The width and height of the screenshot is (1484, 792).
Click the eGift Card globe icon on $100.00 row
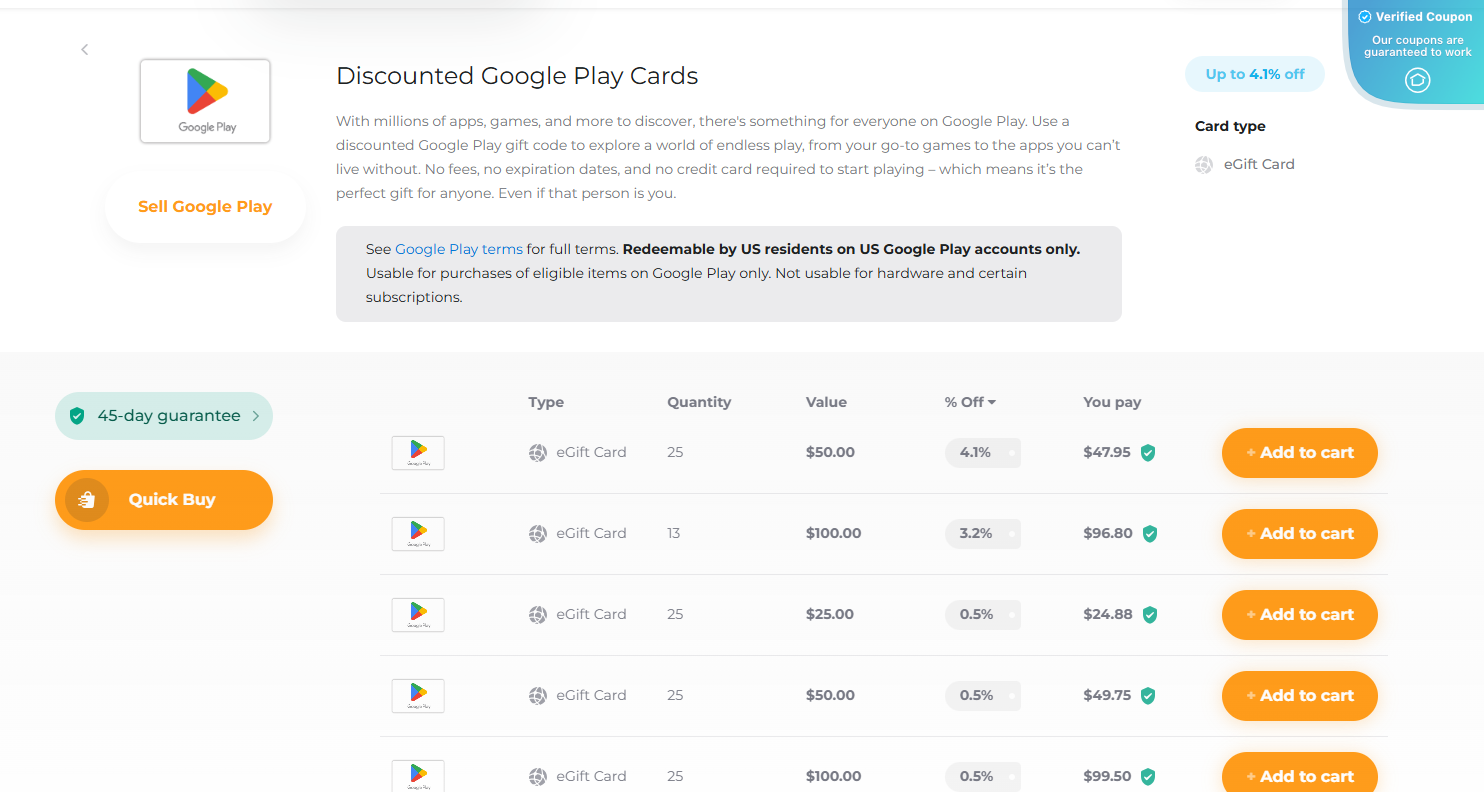537,533
